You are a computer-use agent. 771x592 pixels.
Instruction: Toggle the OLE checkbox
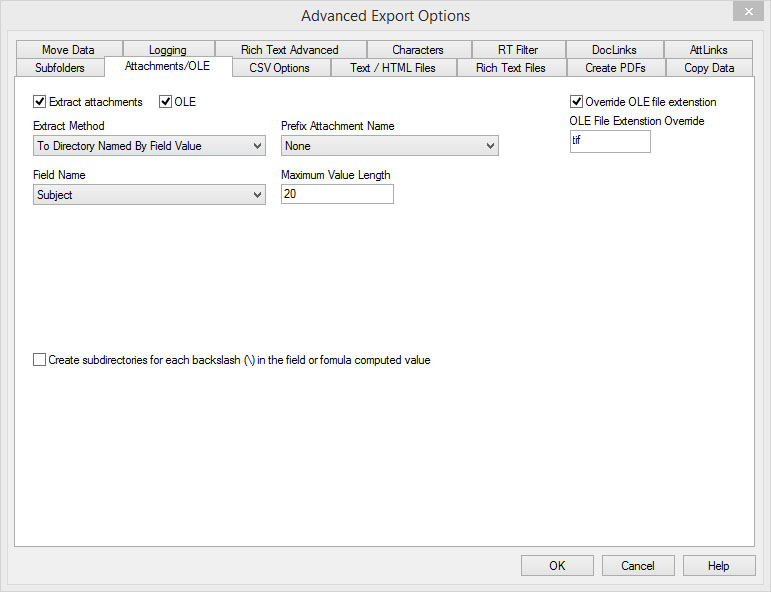(x=165, y=102)
